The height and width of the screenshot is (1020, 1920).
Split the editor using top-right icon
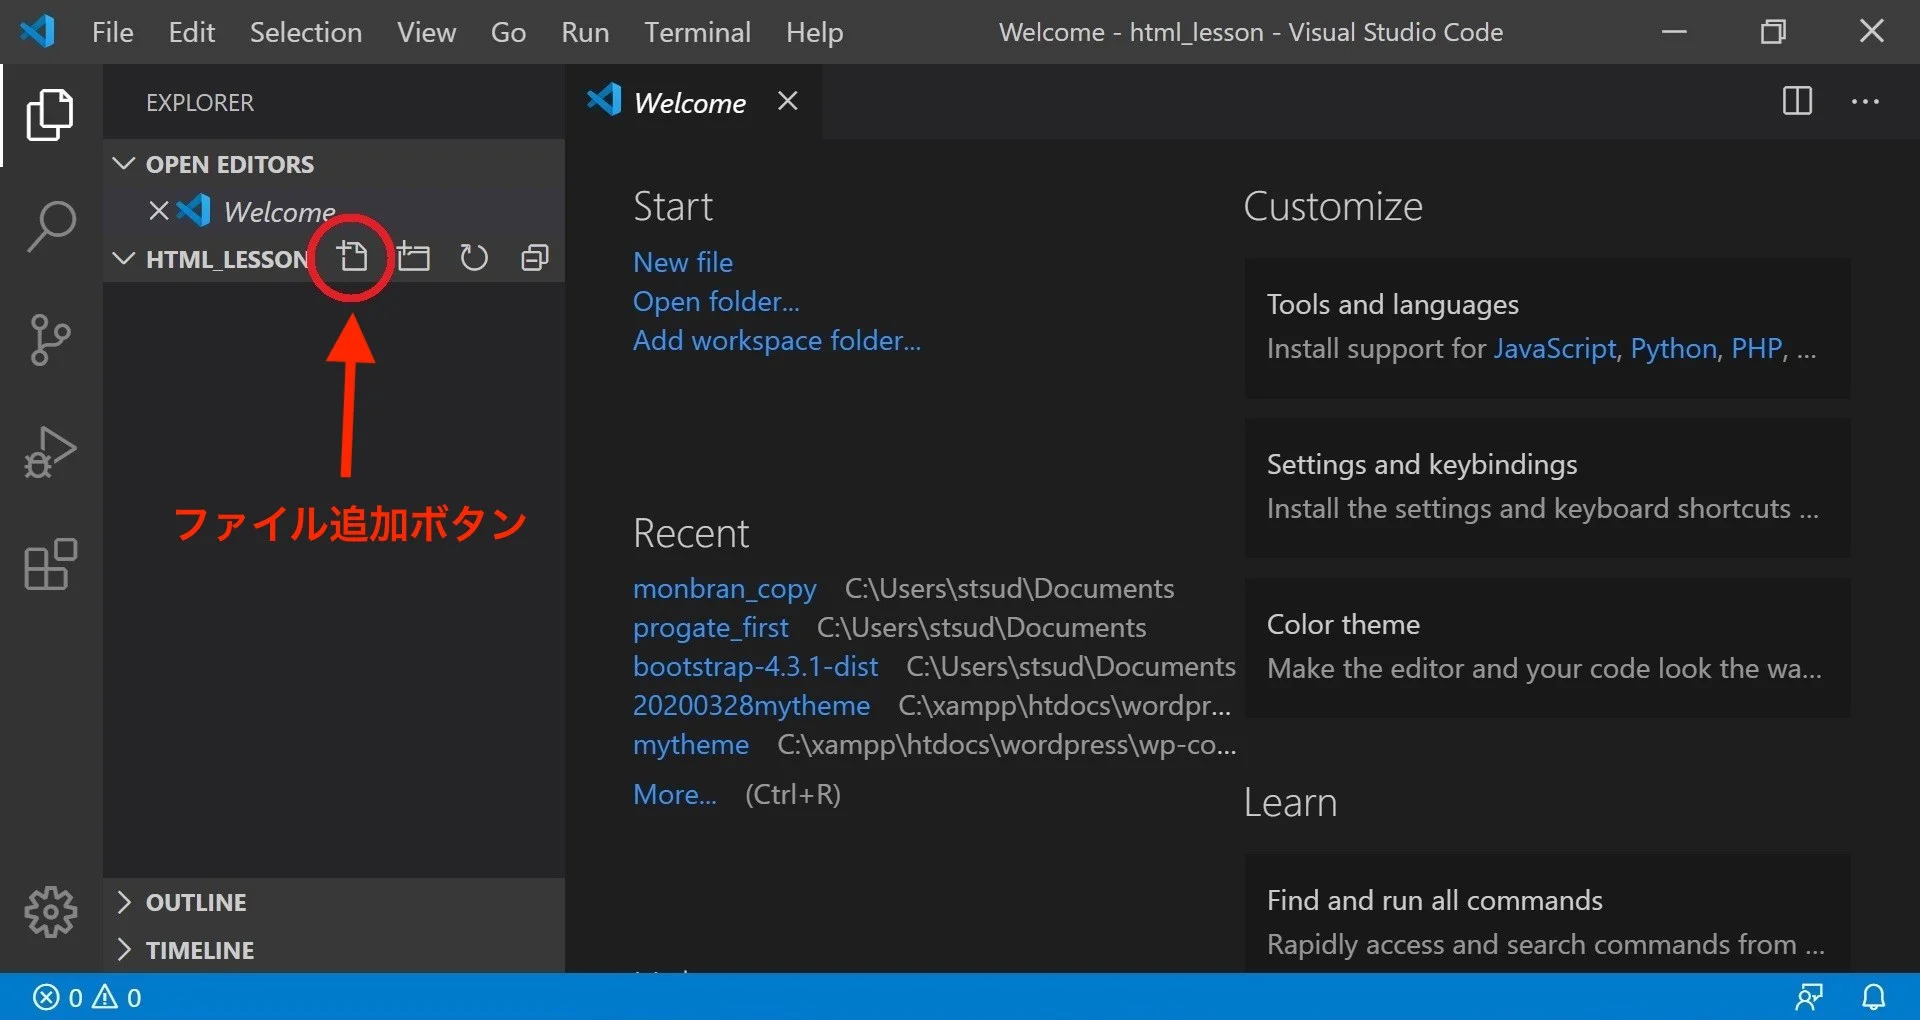tap(1797, 101)
